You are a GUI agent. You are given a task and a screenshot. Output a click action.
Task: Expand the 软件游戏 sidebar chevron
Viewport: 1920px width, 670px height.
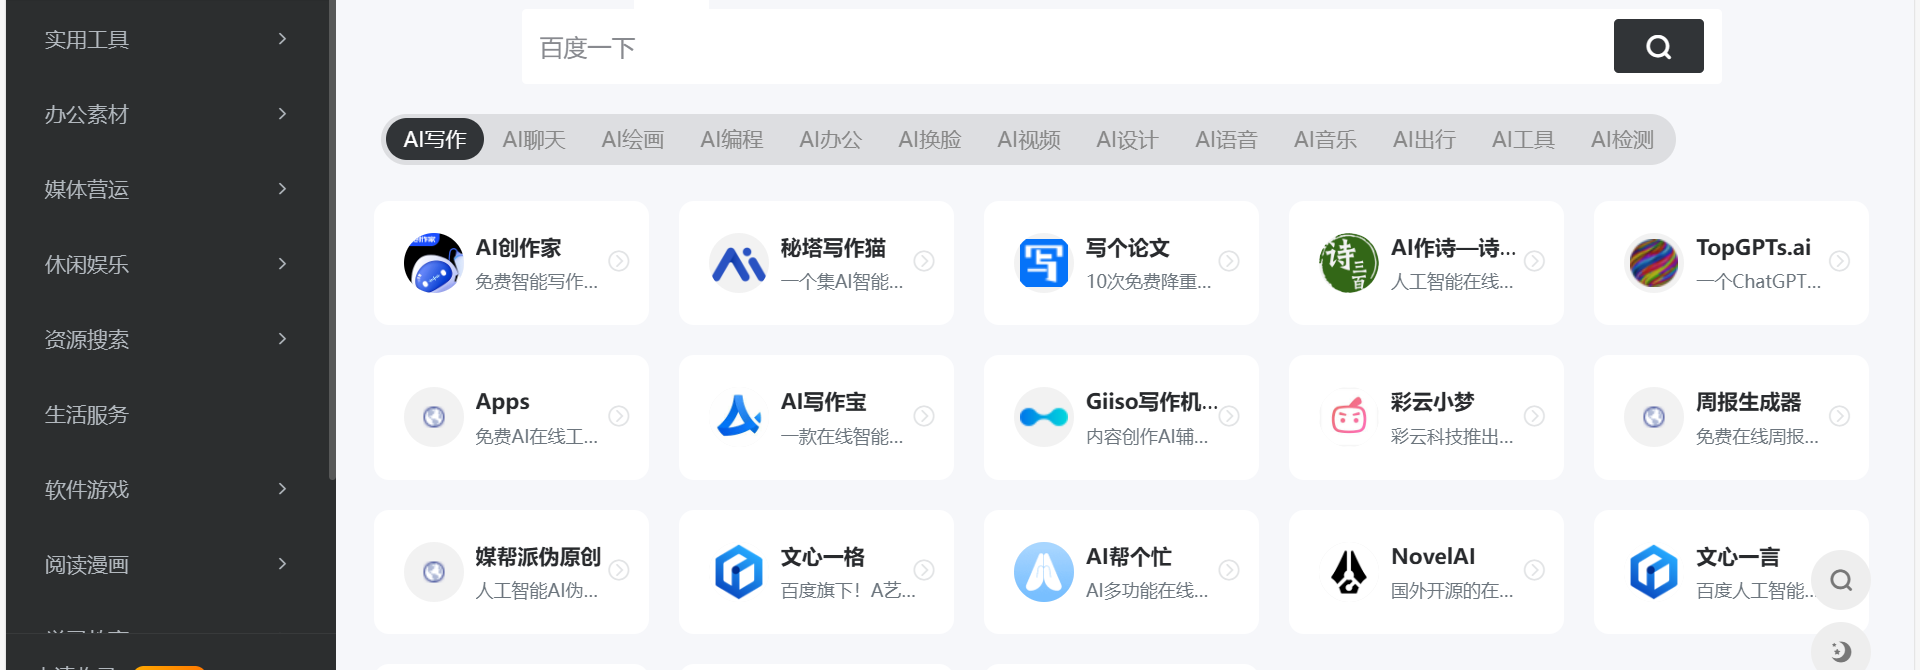coord(282,489)
